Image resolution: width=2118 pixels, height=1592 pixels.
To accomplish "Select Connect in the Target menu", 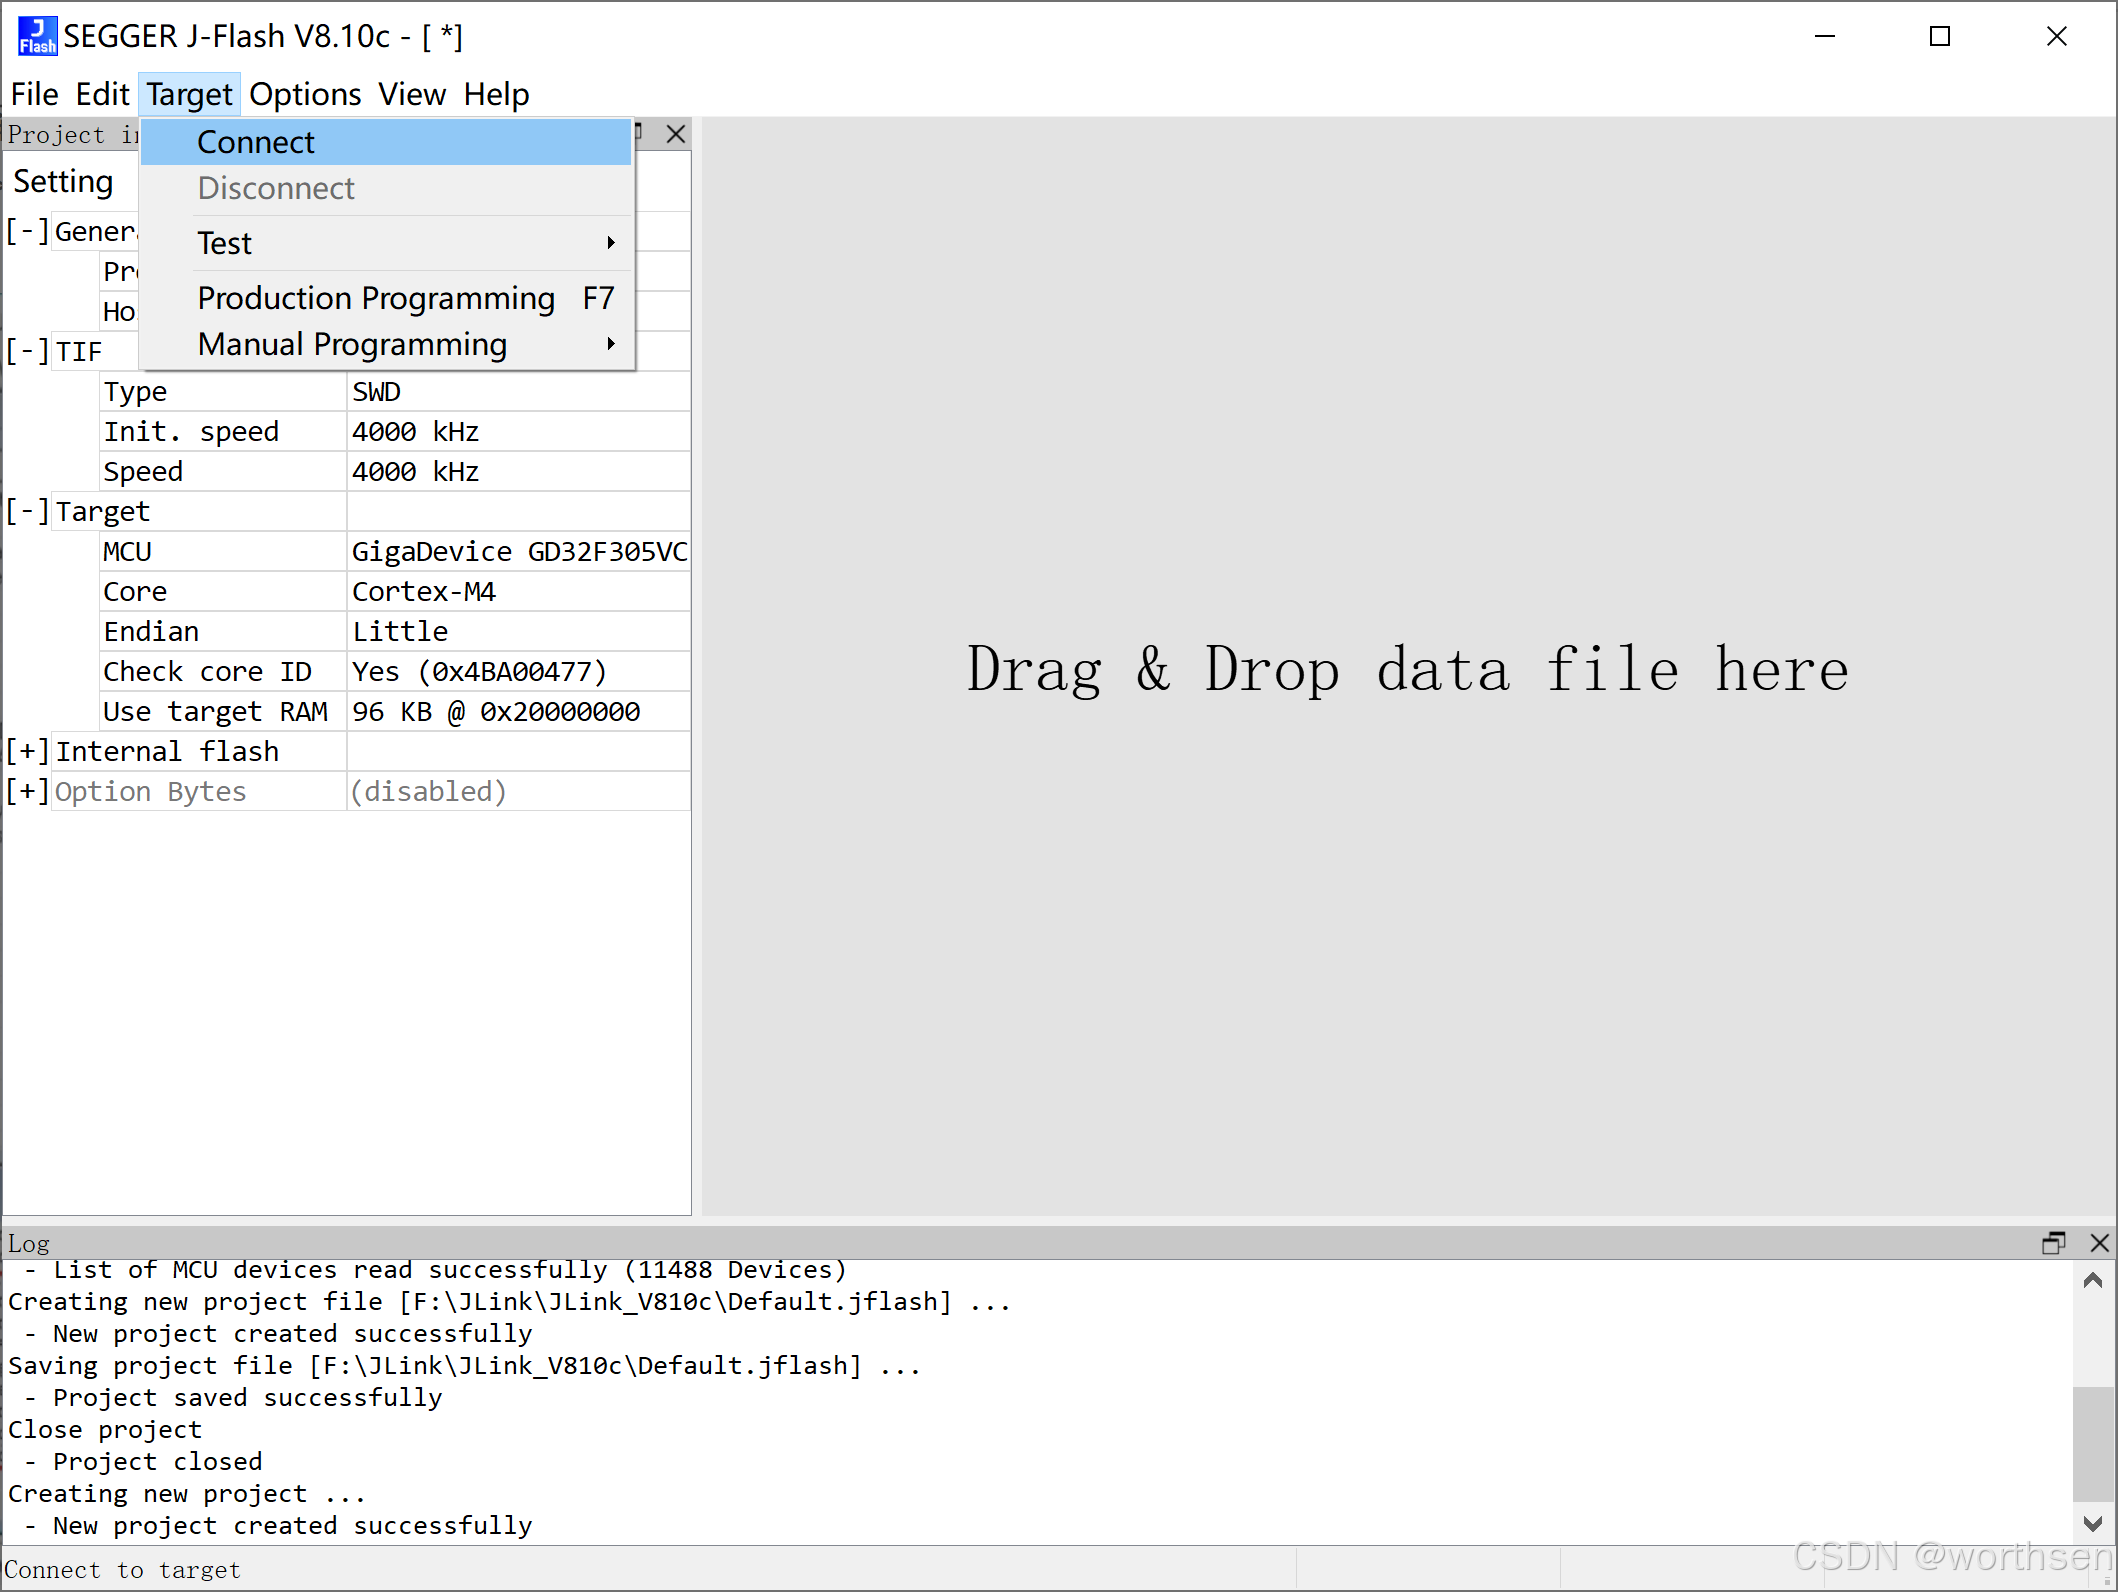I will coord(256,142).
